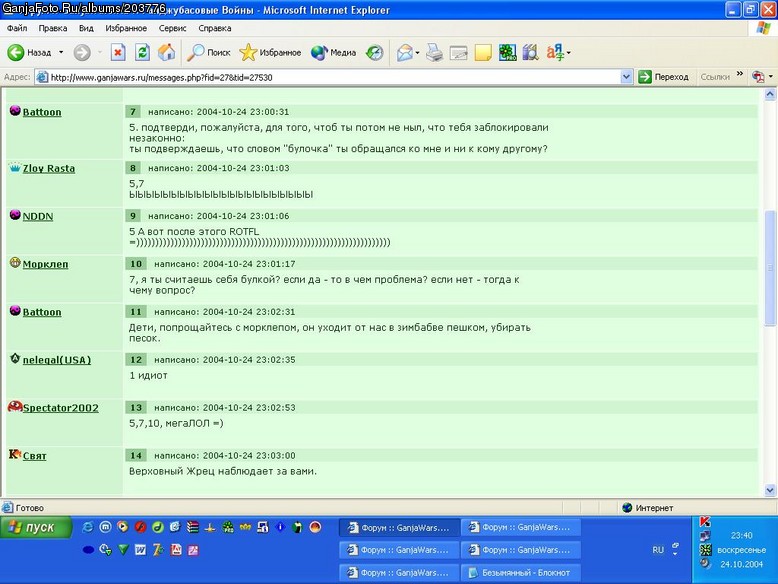Open the Battoon profile link on post 7
The image size is (778, 584).
click(x=42, y=112)
